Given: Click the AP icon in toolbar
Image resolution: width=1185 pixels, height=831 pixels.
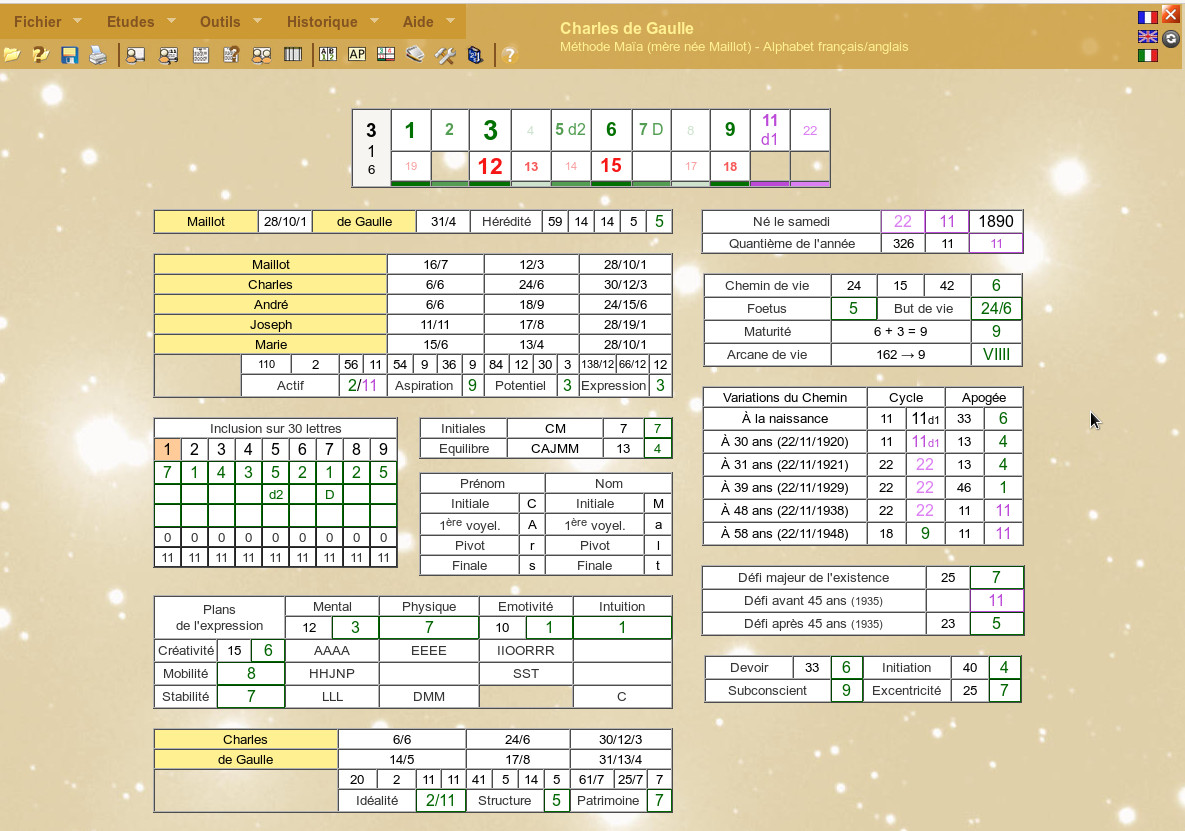Looking at the screenshot, I should click(x=357, y=54).
